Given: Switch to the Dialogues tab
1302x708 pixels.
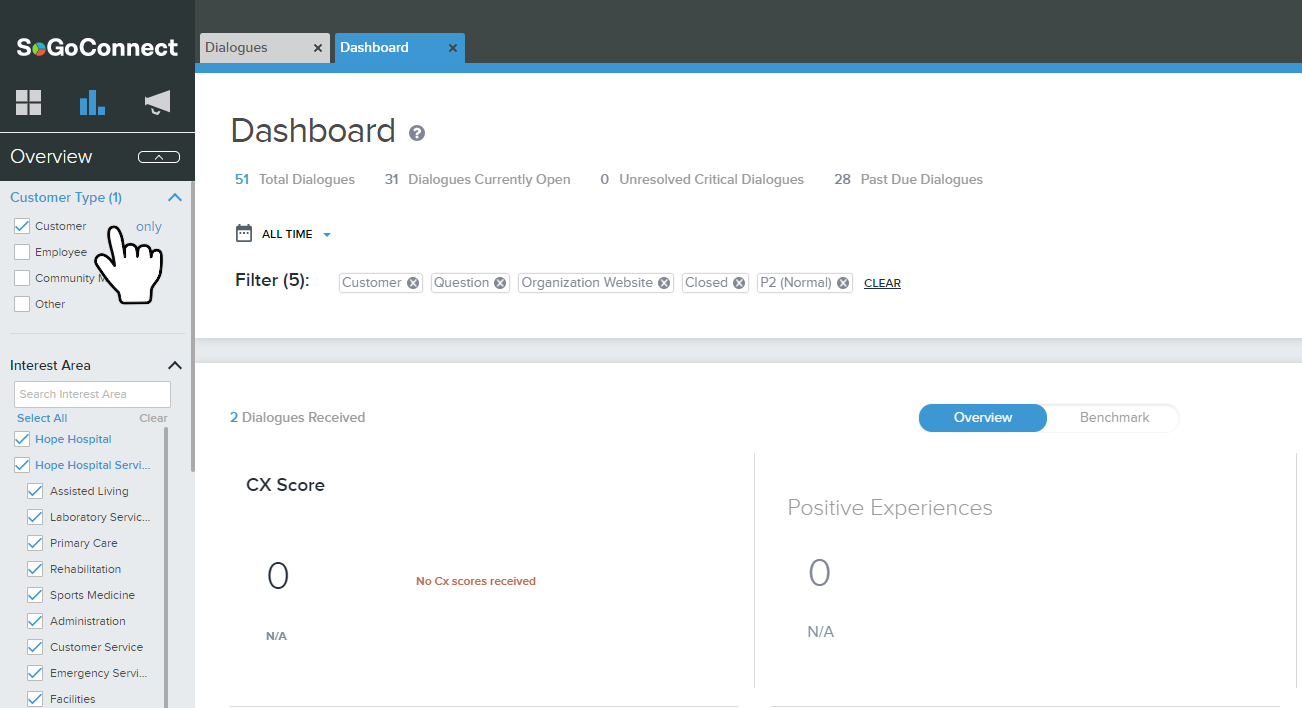Looking at the screenshot, I should point(264,48).
